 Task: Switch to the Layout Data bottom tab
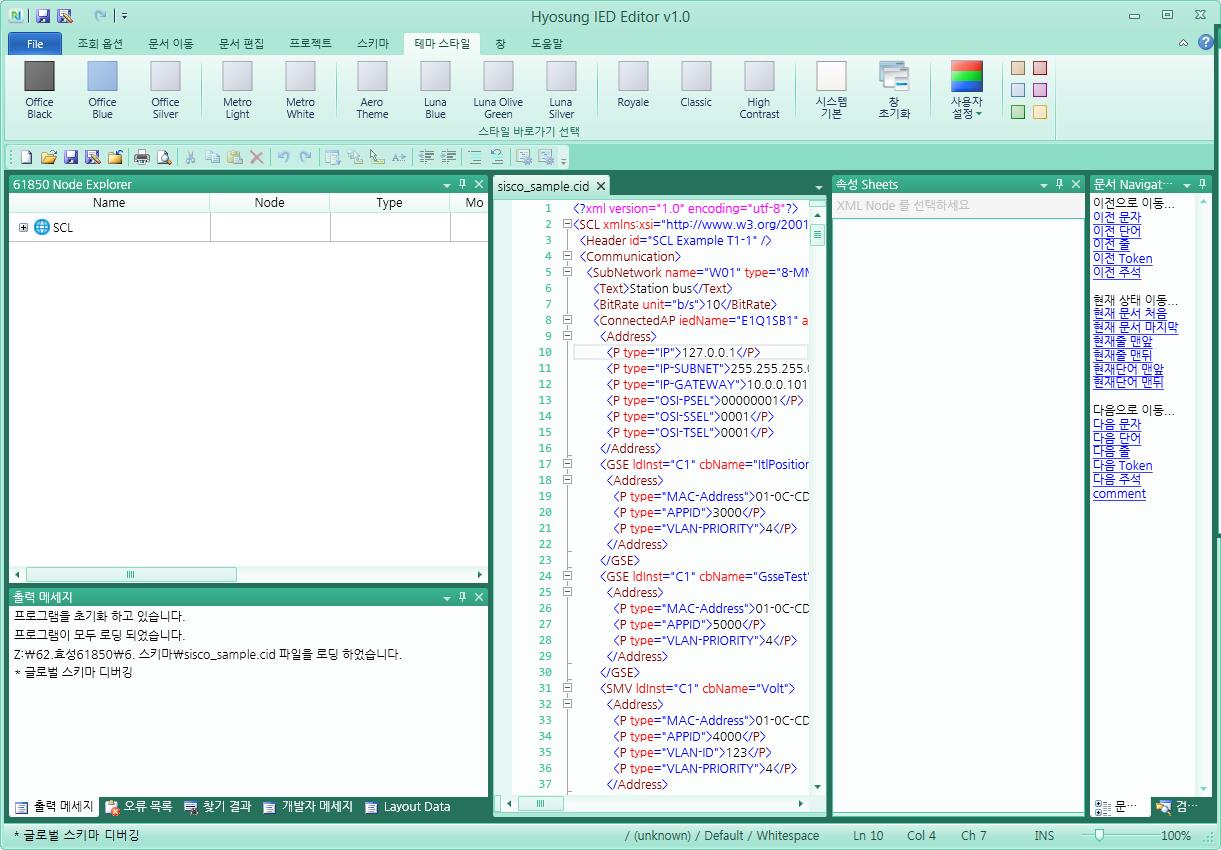[407, 807]
